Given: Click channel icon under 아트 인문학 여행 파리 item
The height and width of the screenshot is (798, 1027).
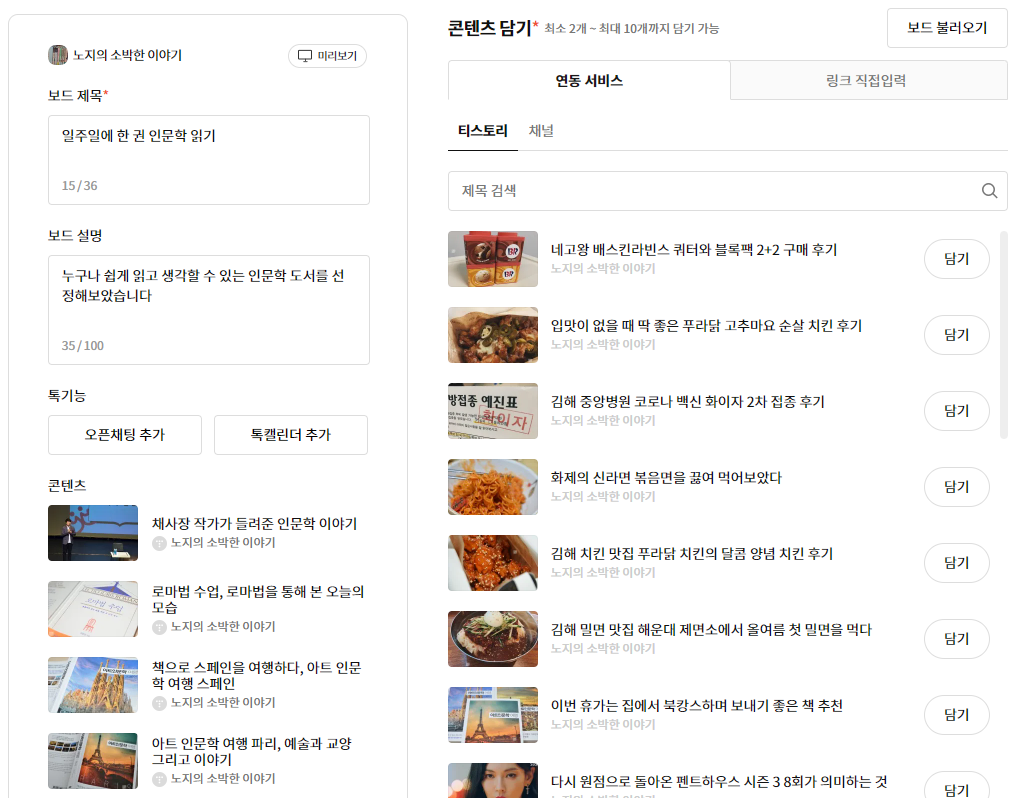Looking at the screenshot, I should pos(159,779).
